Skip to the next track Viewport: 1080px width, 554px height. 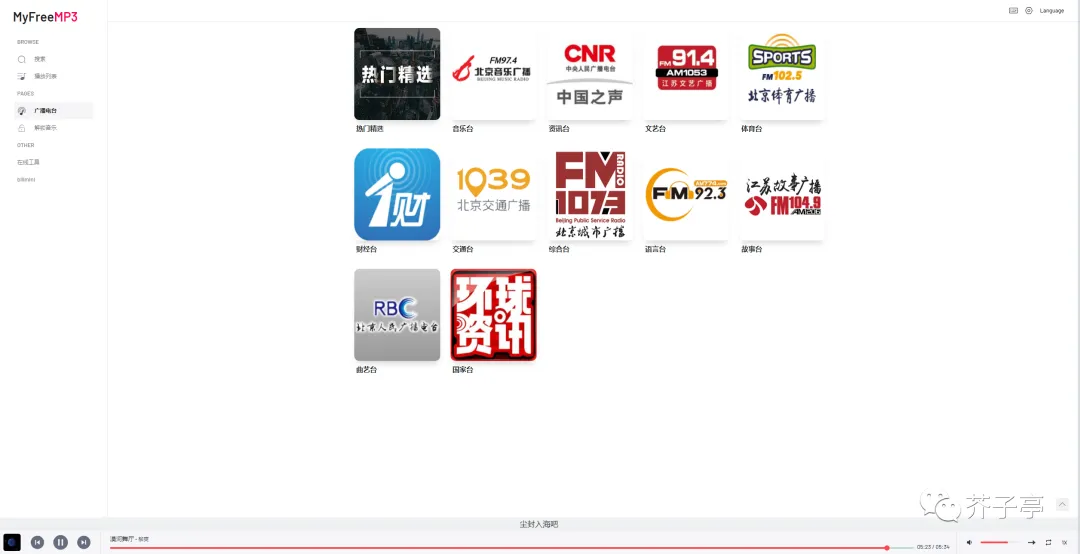pyautogui.click(x=83, y=543)
